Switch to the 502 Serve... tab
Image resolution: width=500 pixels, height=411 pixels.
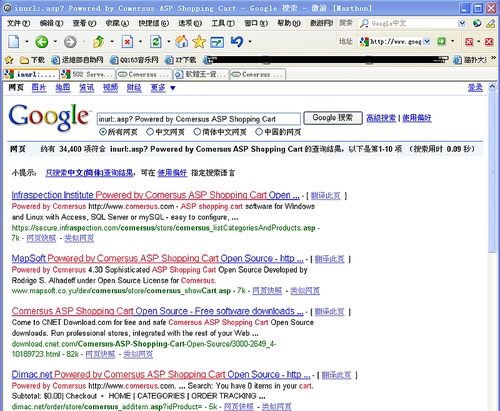(x=88, y=74)
